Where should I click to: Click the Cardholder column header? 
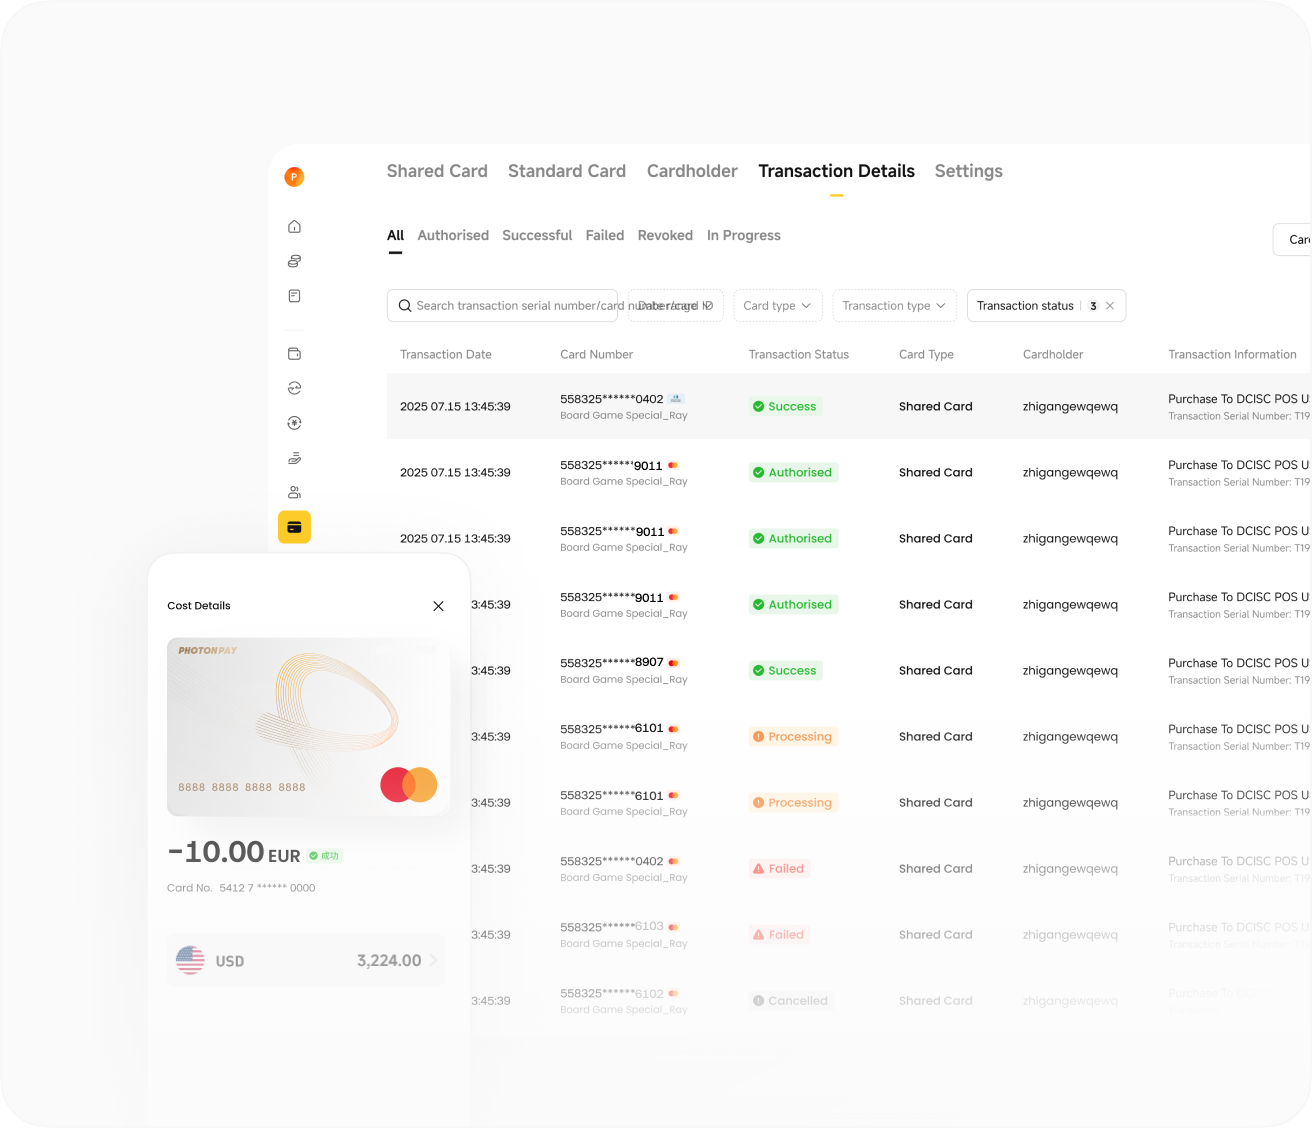pos(1053,354)
